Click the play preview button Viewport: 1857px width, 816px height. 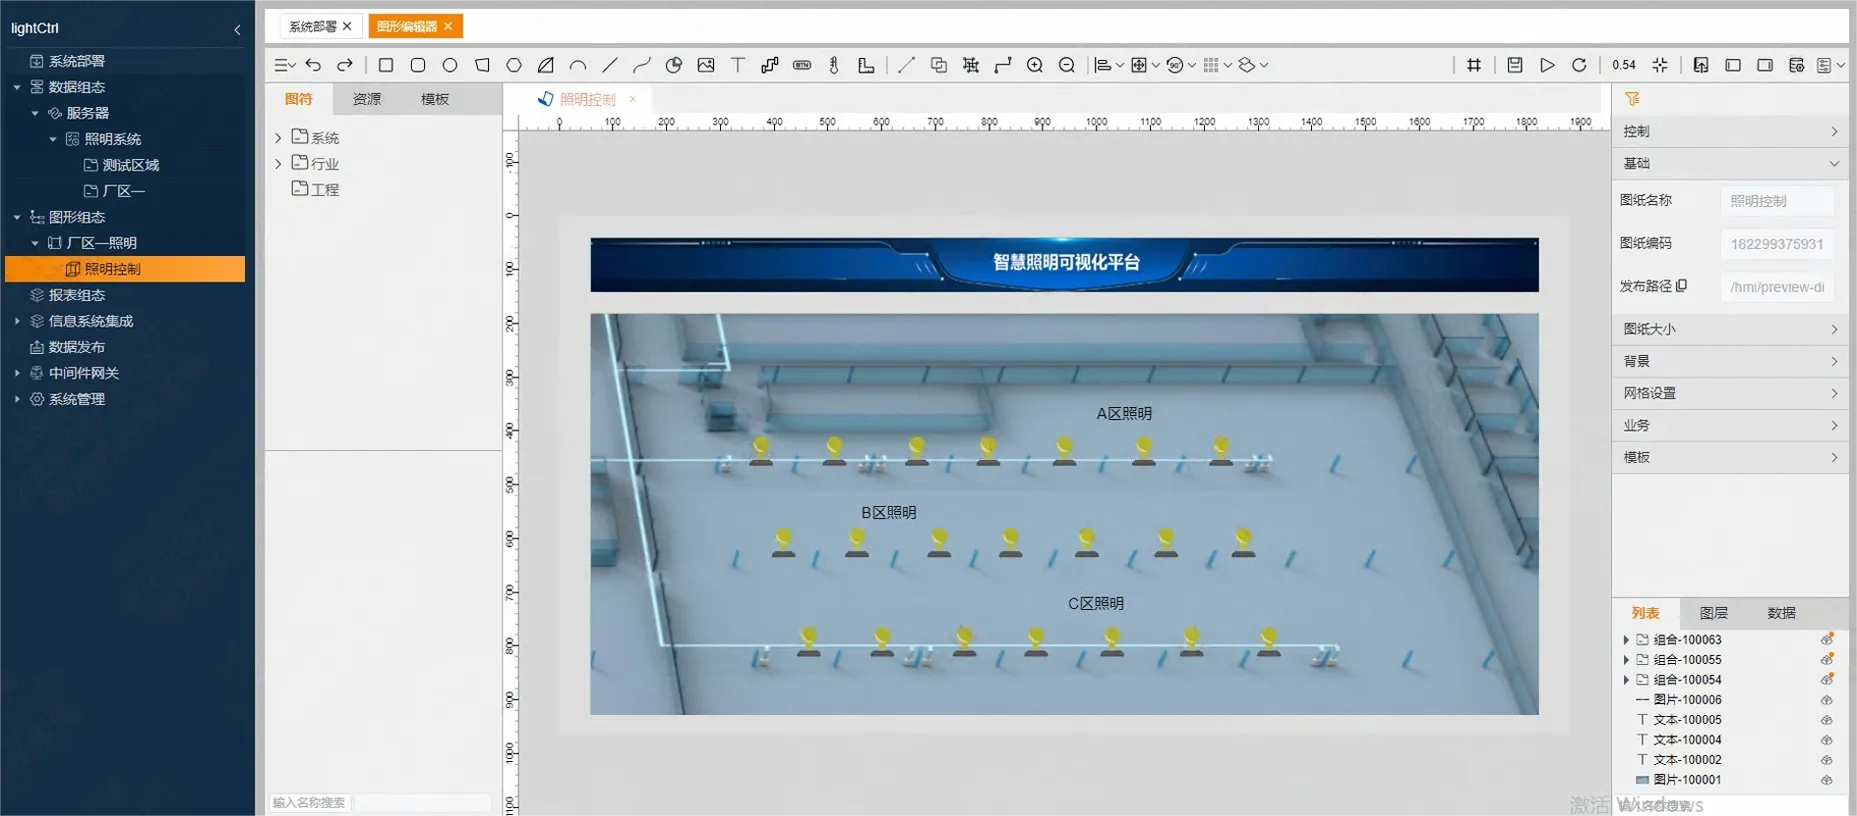(1547, 65)
